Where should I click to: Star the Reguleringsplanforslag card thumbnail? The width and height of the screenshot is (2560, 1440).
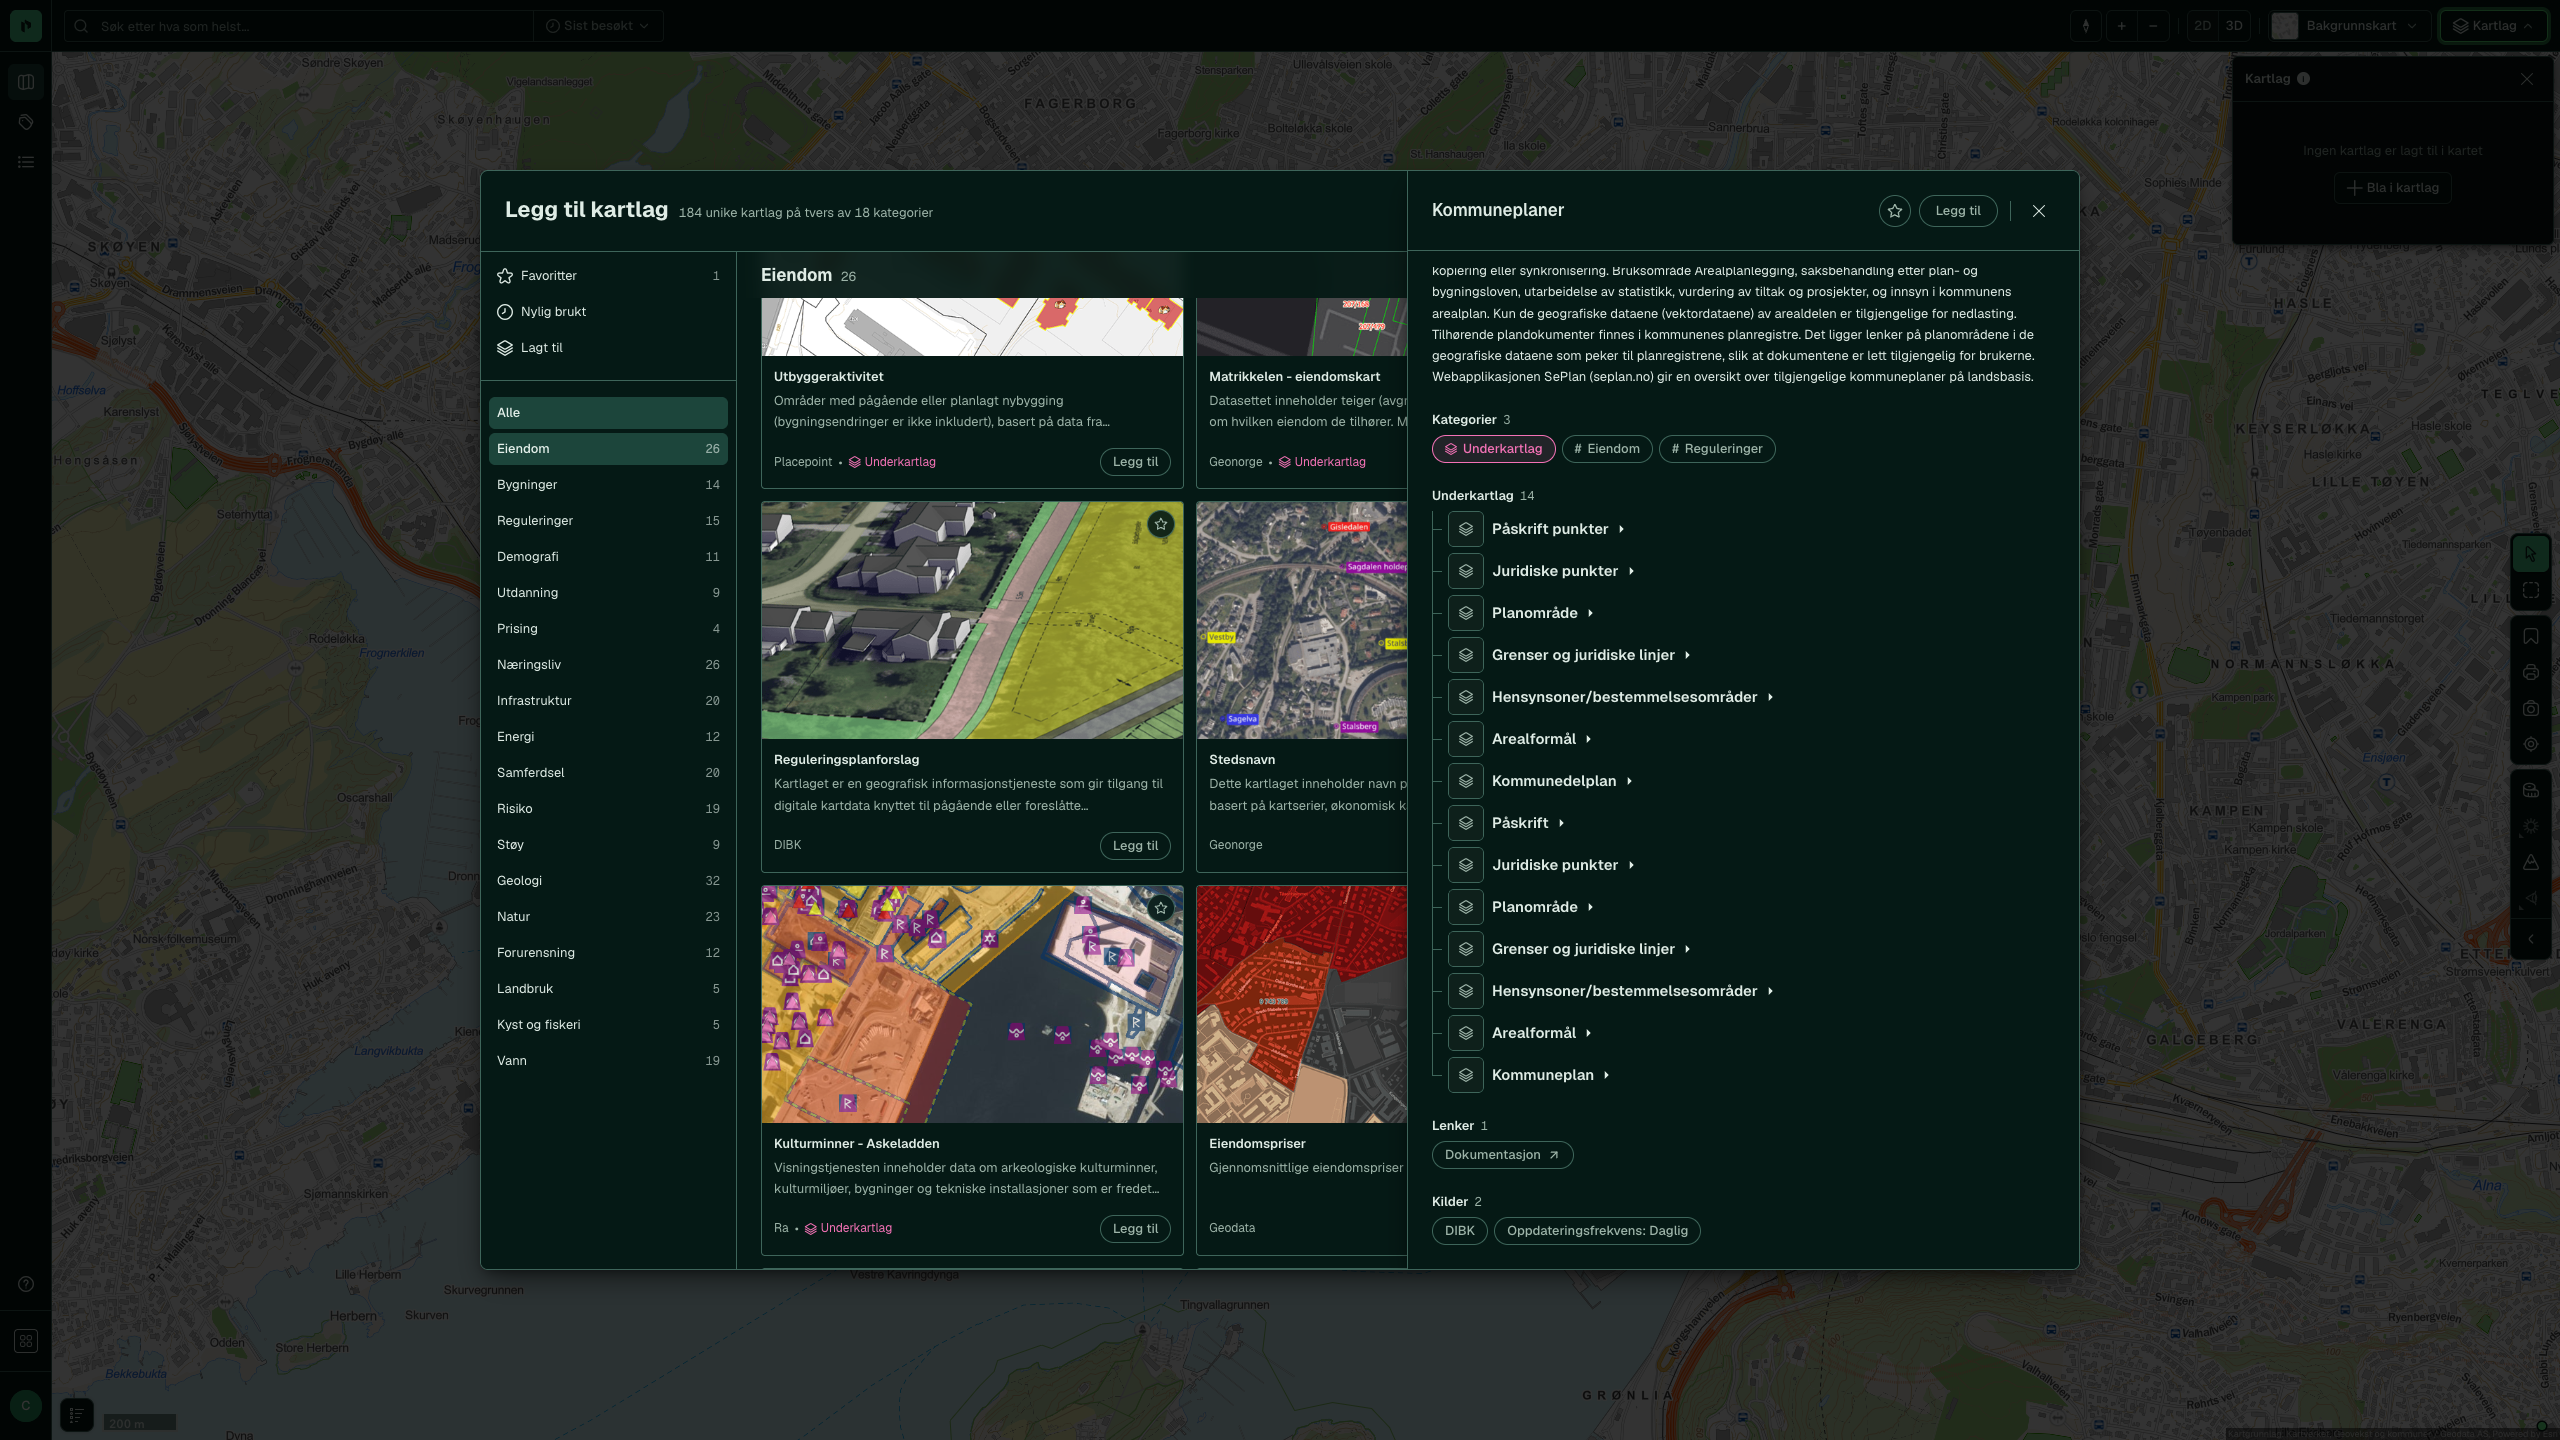point(1160,524)
